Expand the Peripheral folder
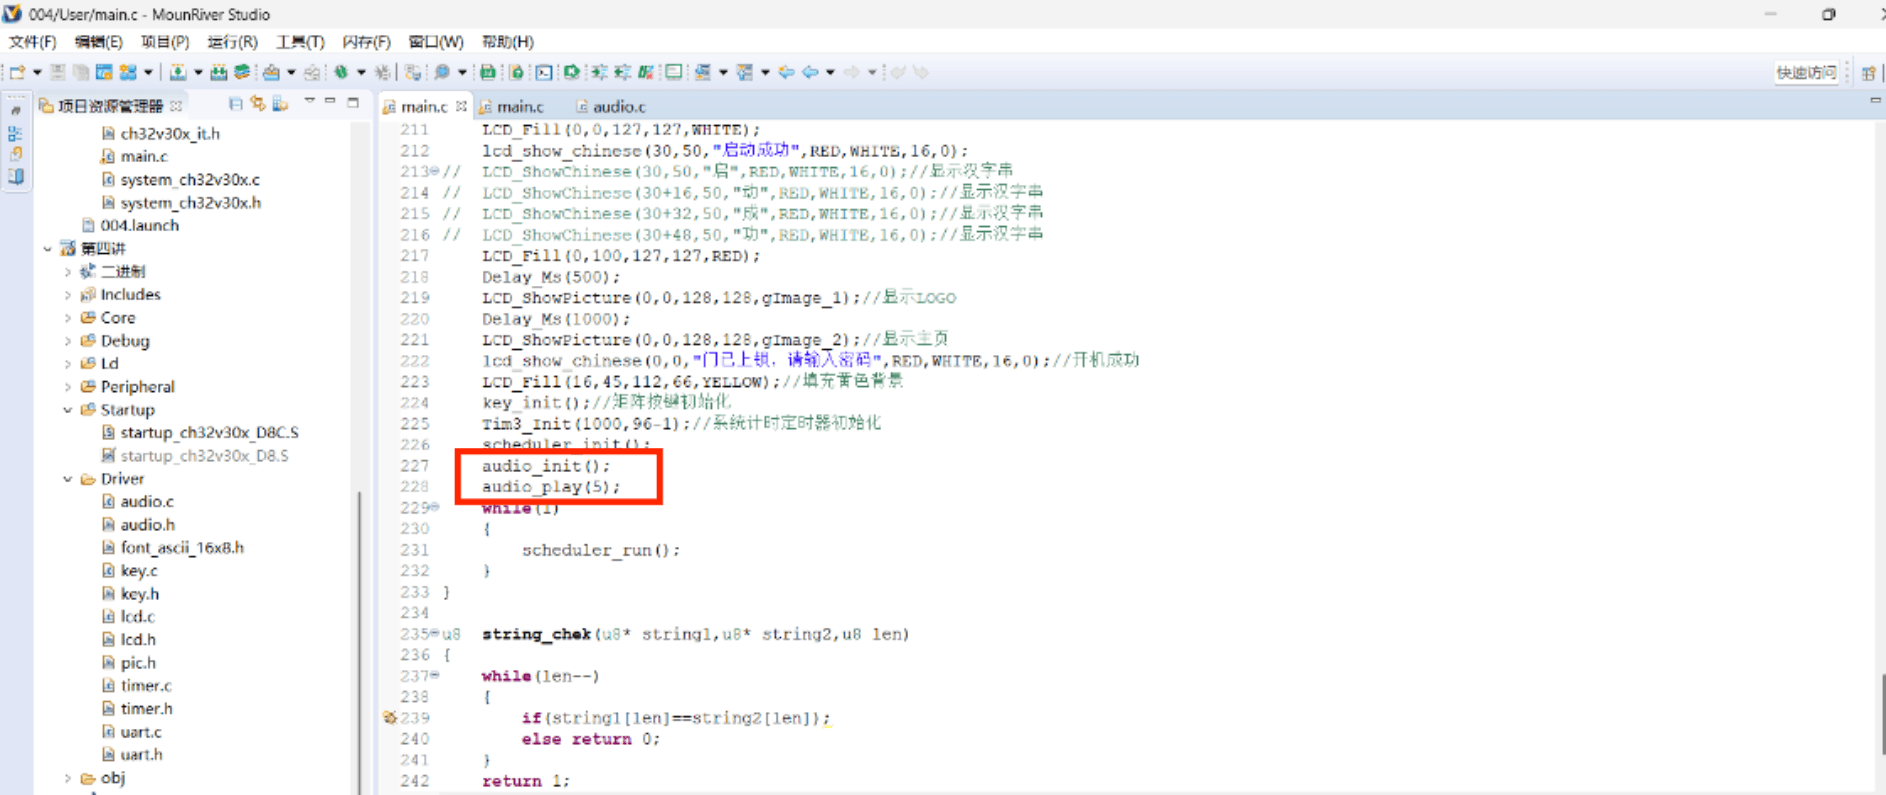The width and height of the screenshot is (1886, 795). [x=68, y=387]
